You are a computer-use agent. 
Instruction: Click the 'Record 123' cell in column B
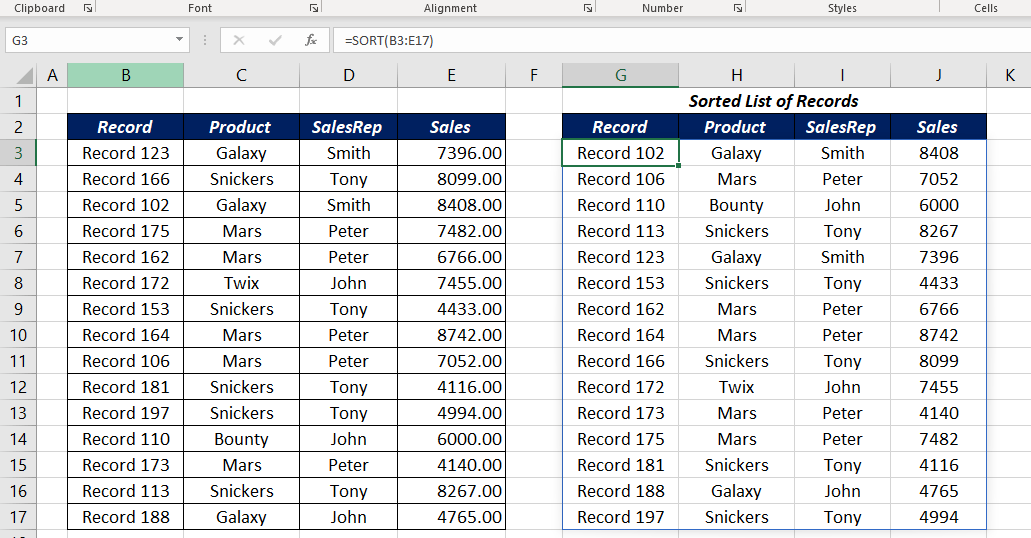coord(126,153)
